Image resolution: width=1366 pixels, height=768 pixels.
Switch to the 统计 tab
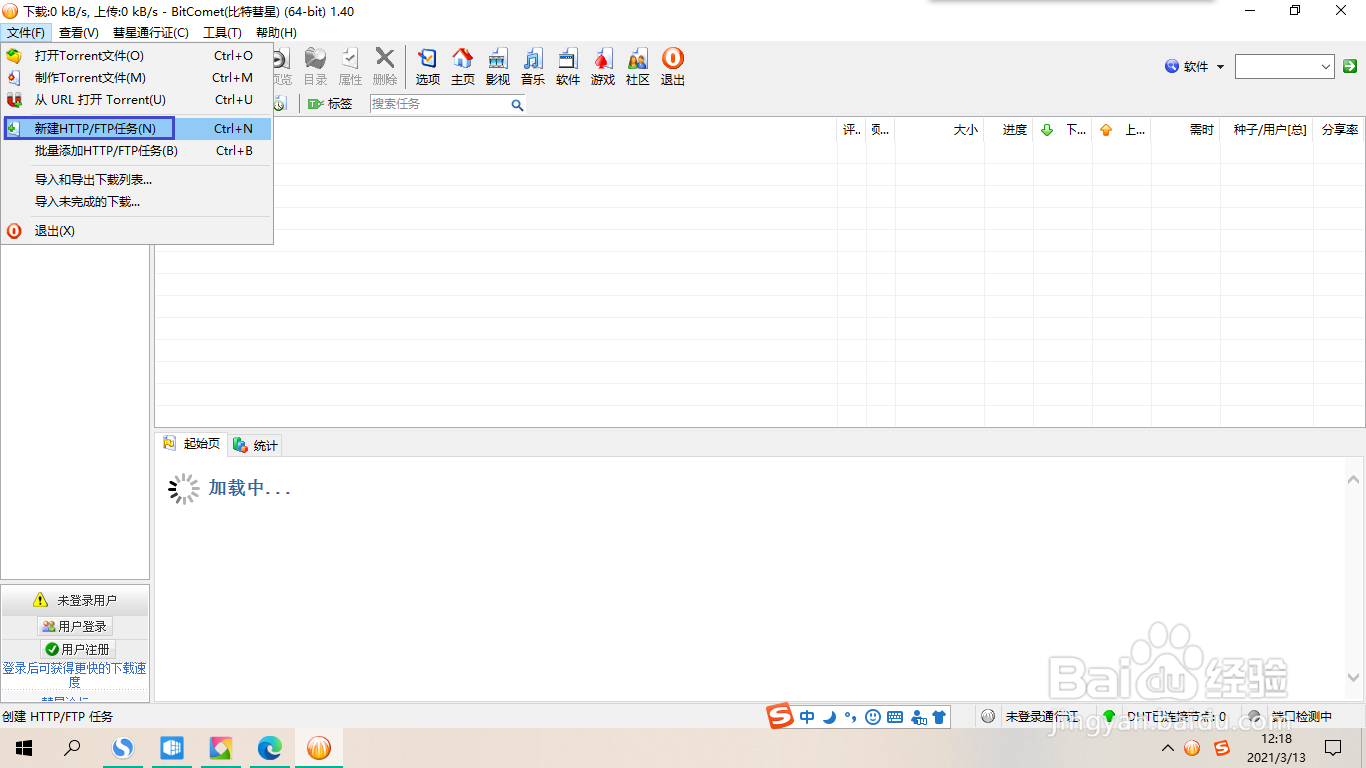coord(255,445)
